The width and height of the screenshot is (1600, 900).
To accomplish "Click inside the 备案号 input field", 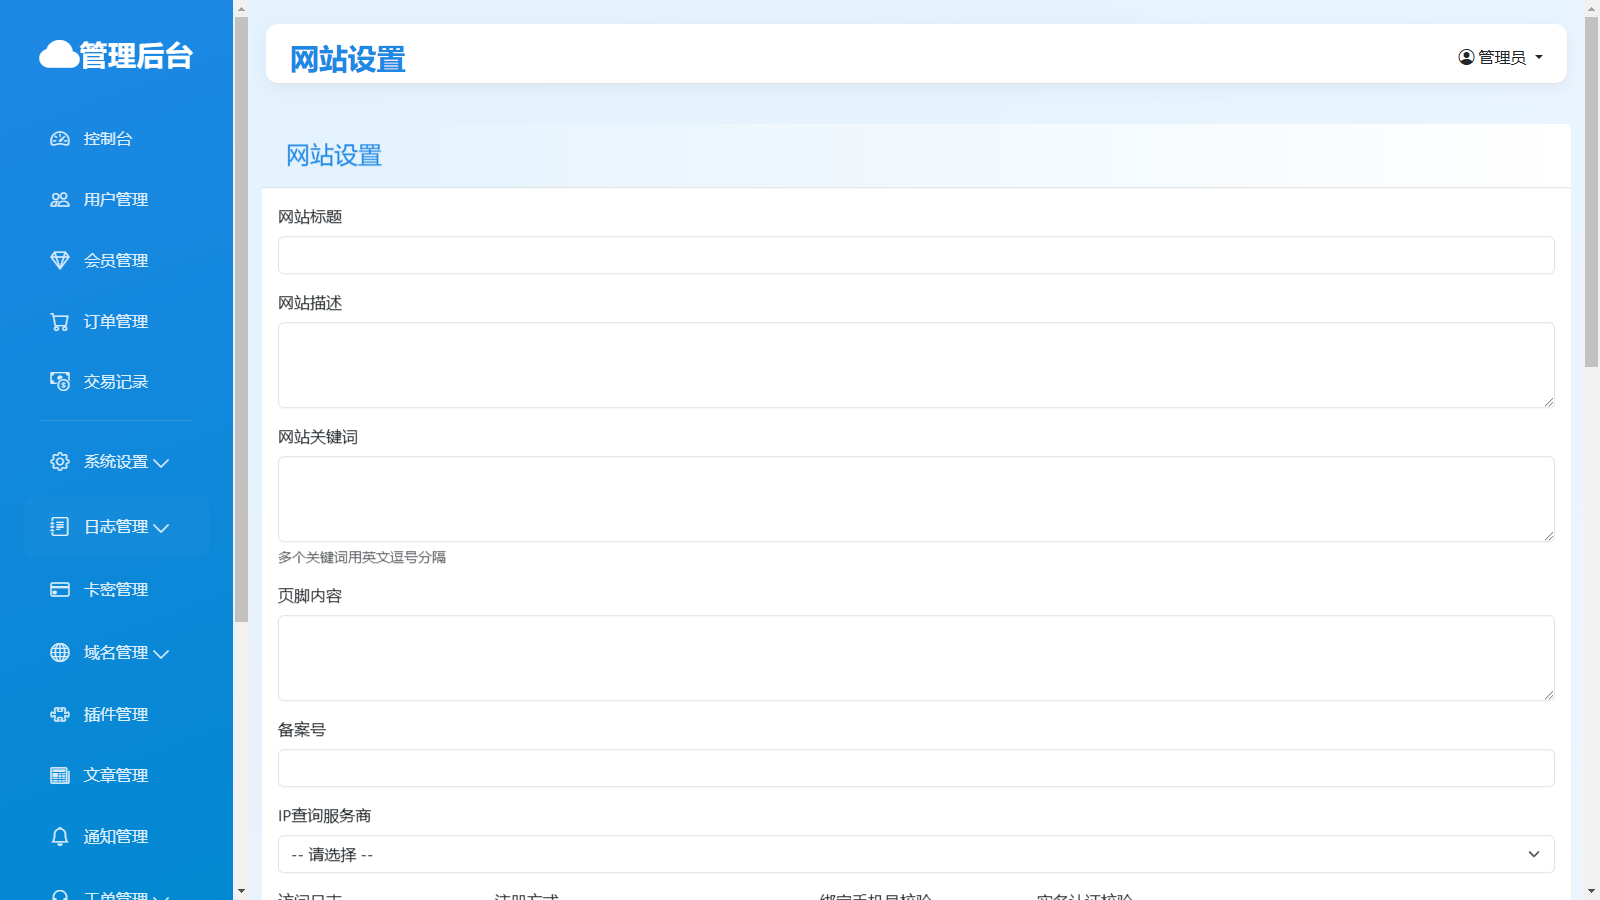I will point(915,768).
